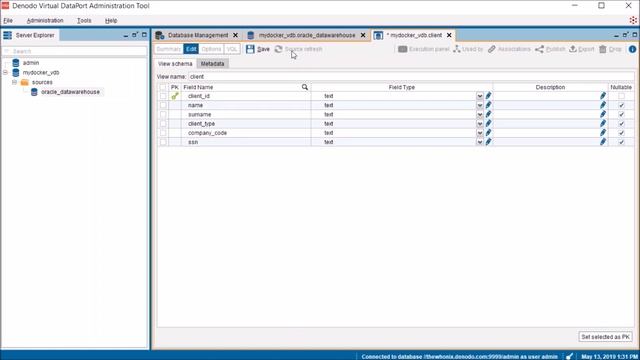Switch to mydocker_vdb.oracle_datawarehouse tab
The image size is (640, 360).
(307, 36)
